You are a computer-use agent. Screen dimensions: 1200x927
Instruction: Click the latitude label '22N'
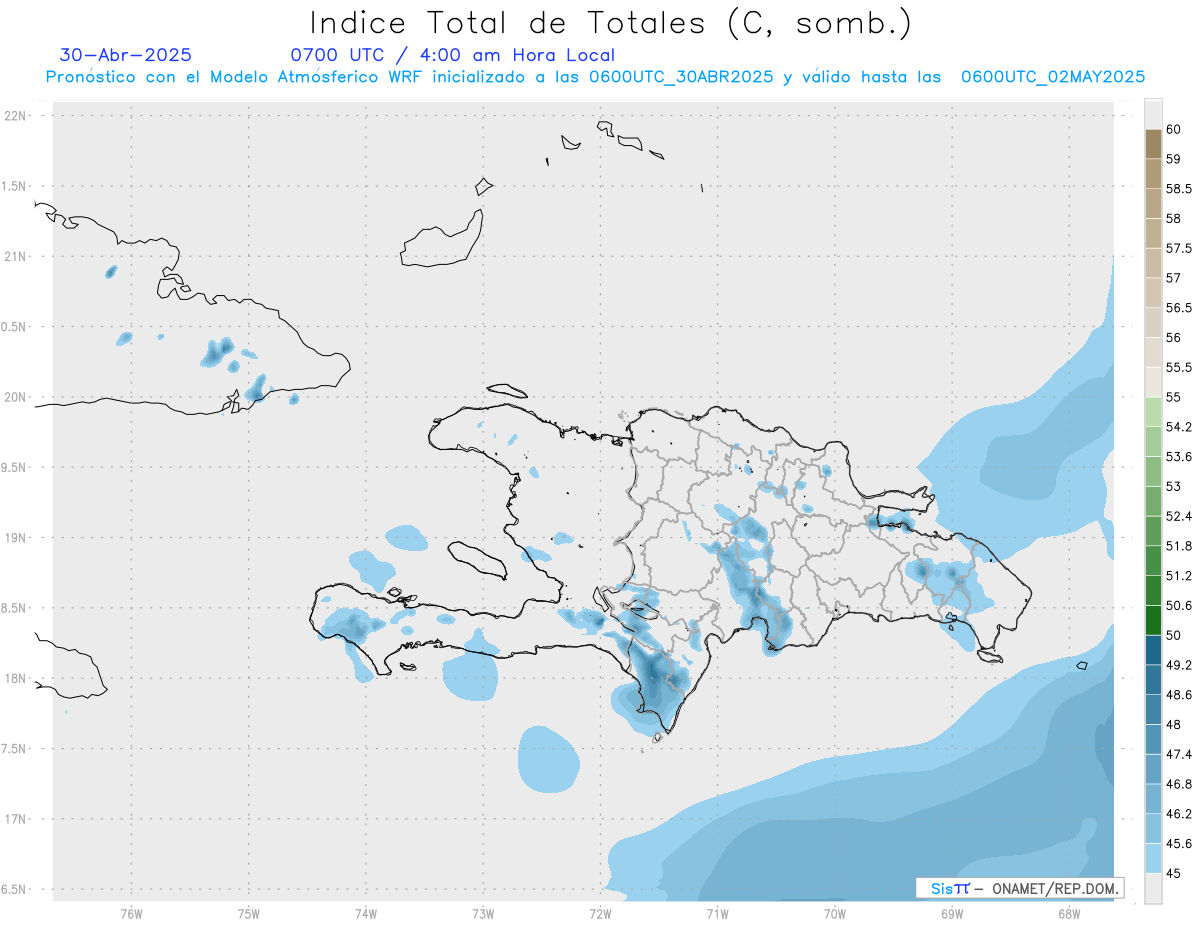click(x=16, y=116)
